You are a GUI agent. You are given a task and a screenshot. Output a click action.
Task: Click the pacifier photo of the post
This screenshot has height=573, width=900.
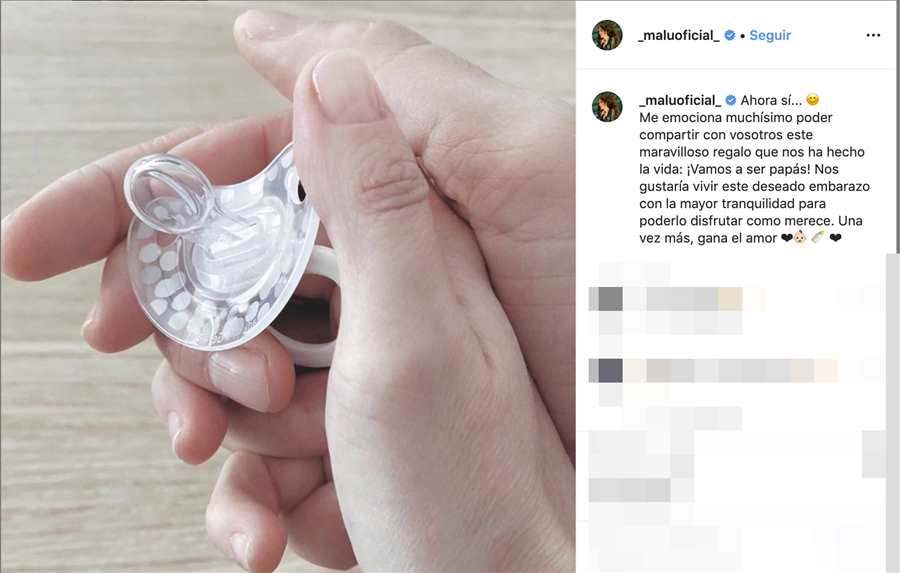pos(288,286)
